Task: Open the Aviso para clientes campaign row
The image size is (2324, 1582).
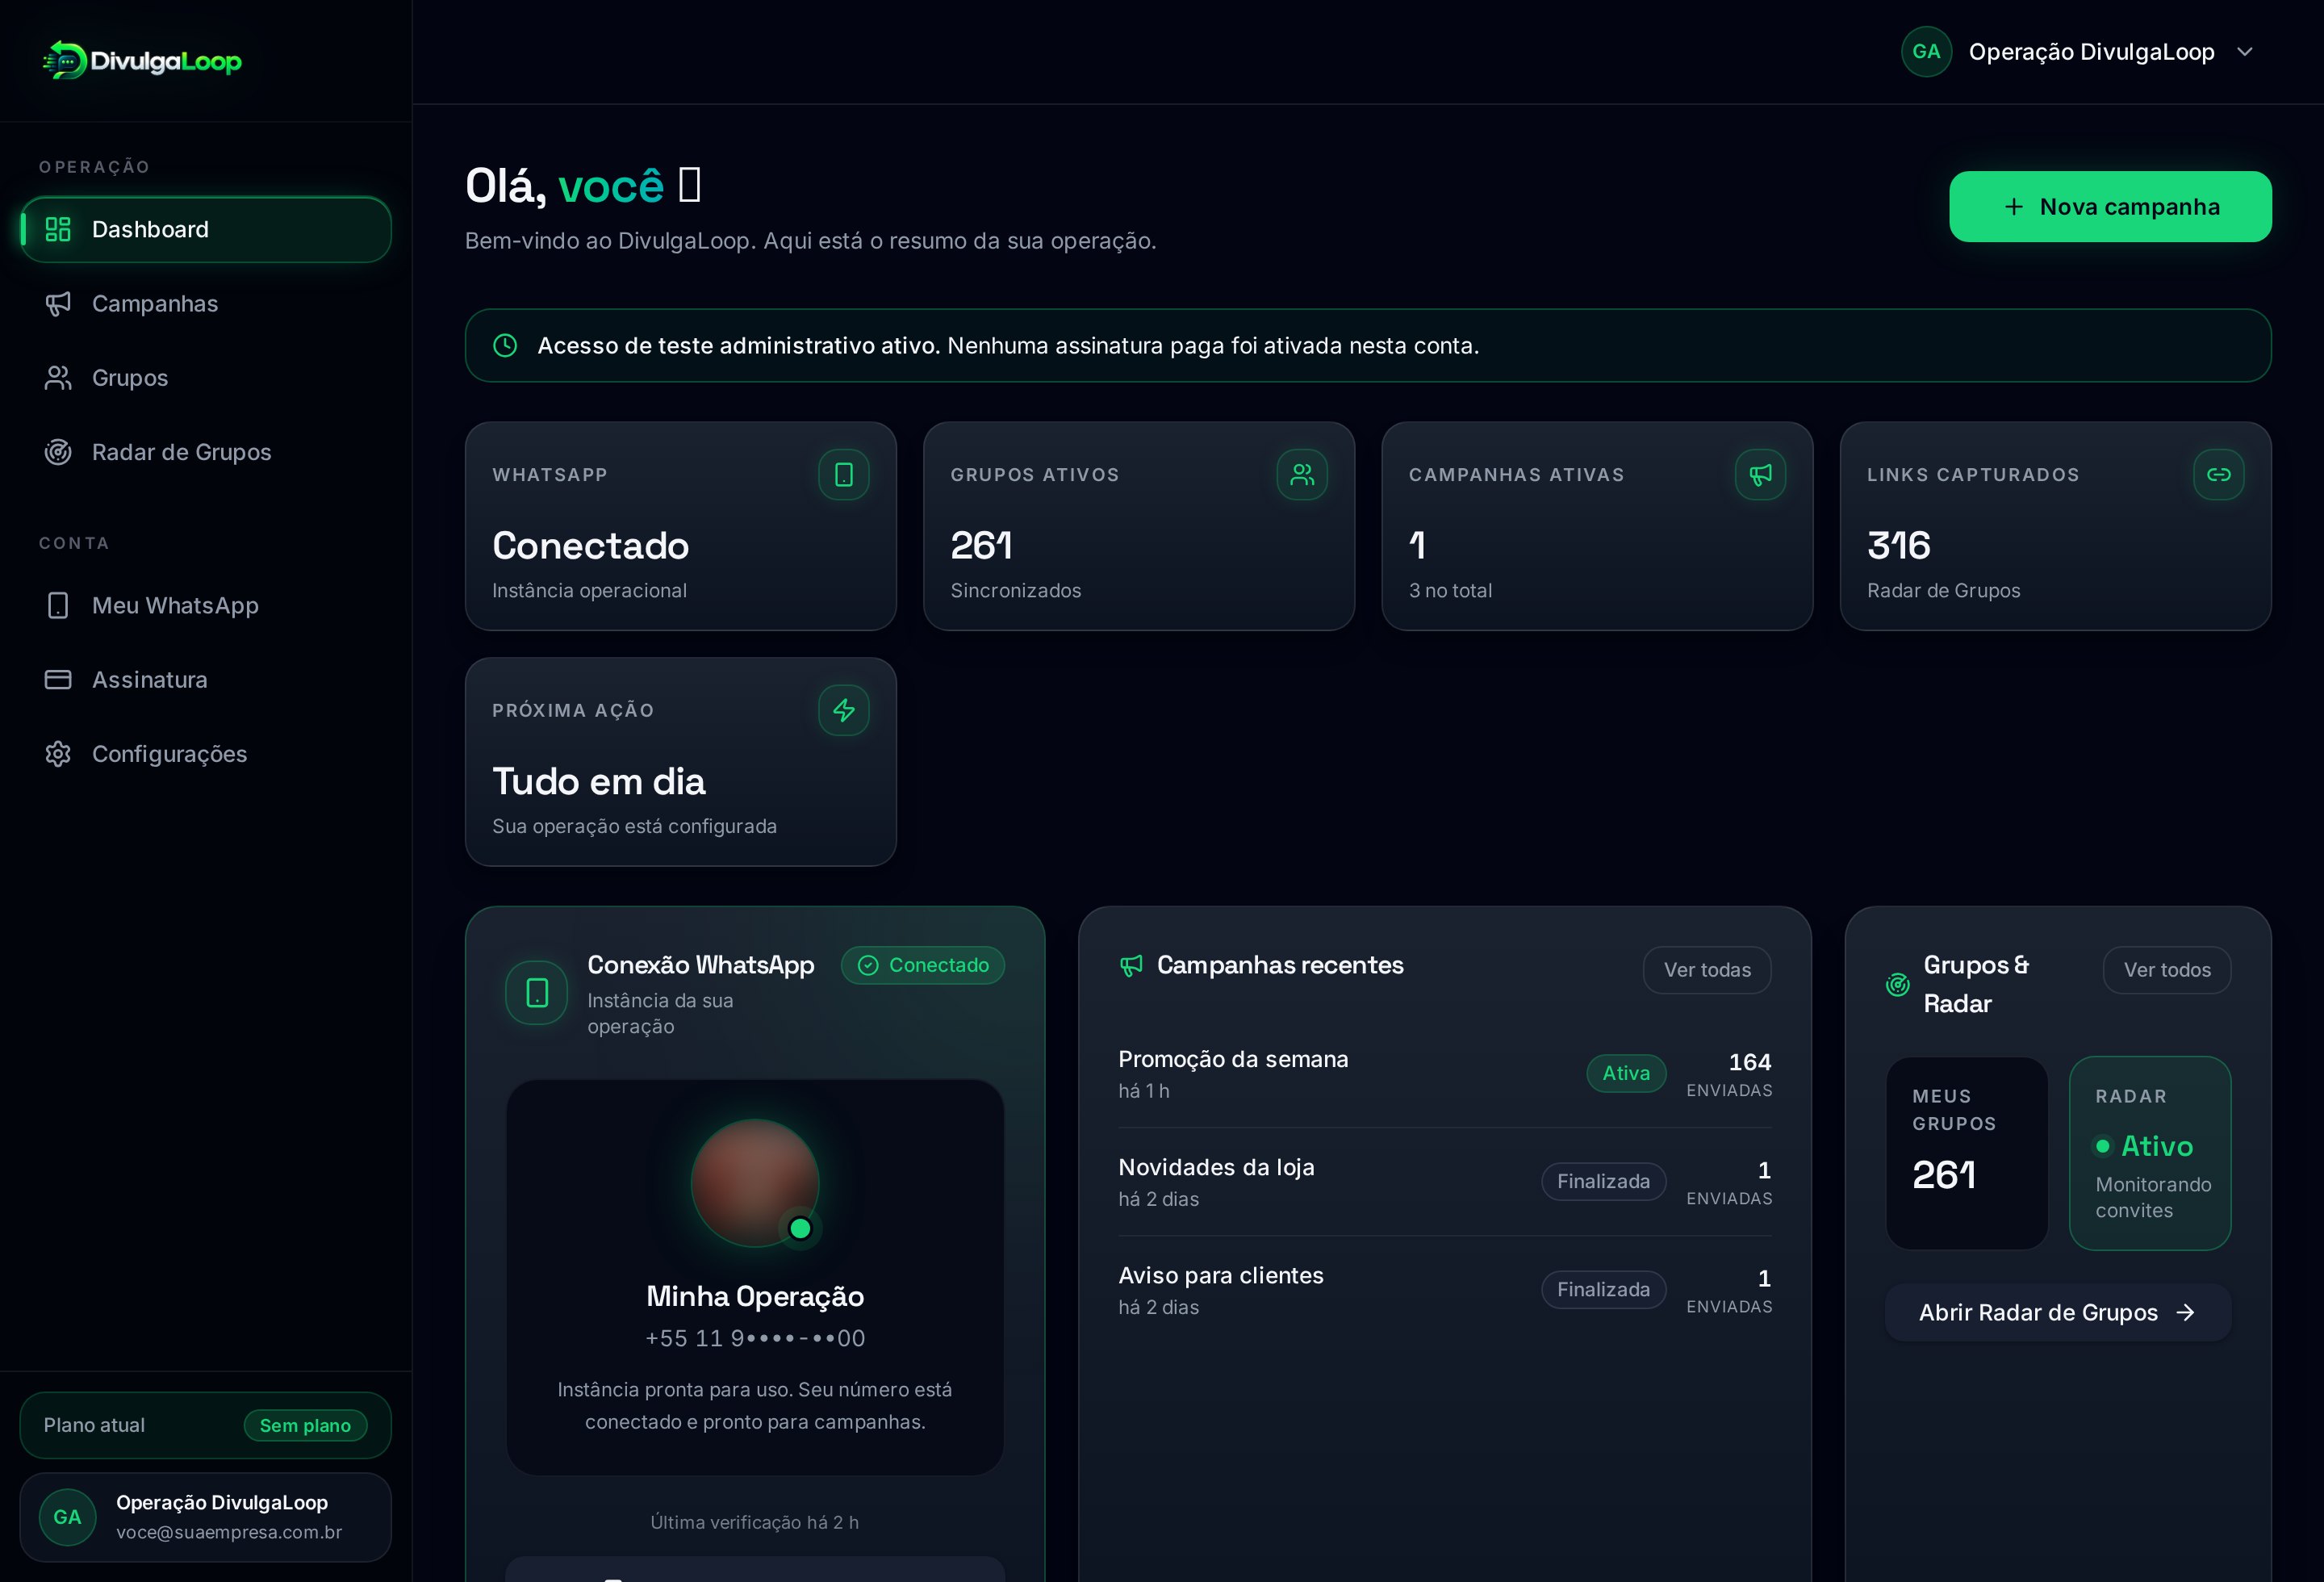Action: 1445,1289
